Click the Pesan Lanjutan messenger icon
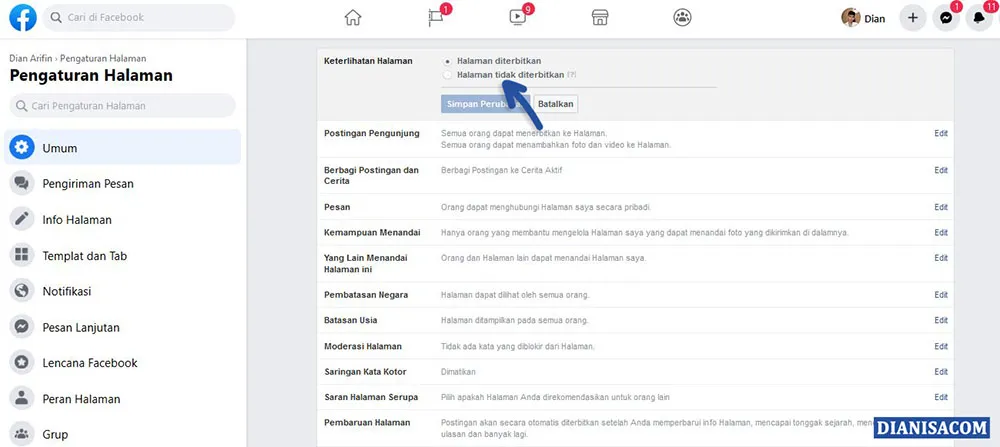The image size is (1000, 447). (x=22, y=327)
